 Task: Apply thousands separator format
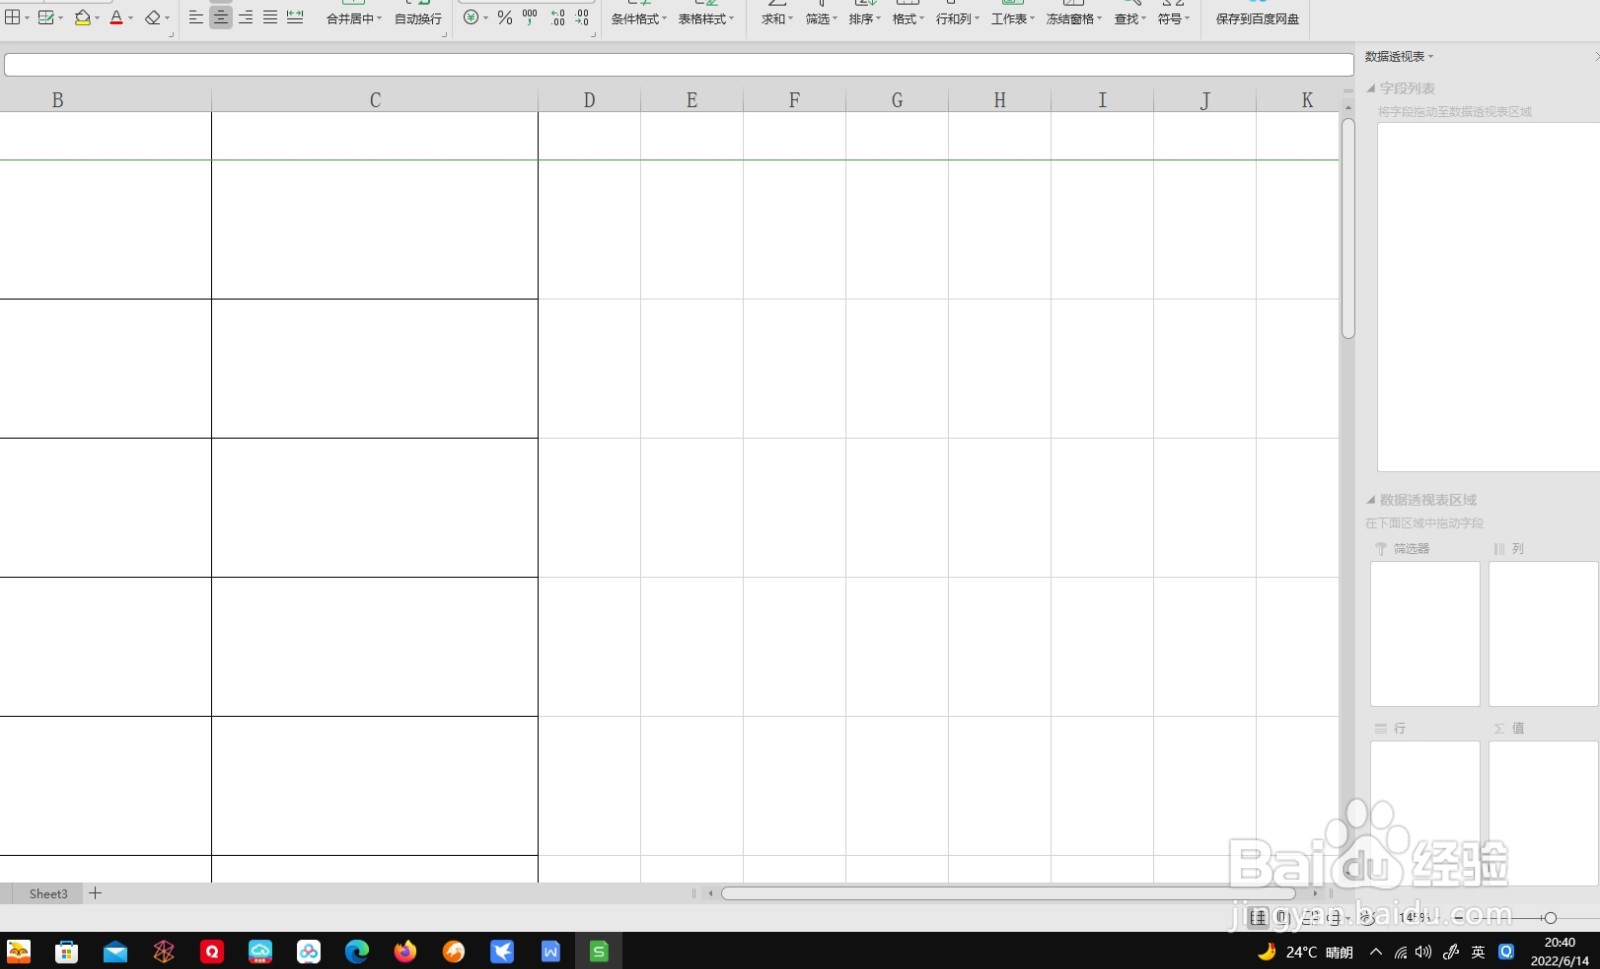point(530,17)
